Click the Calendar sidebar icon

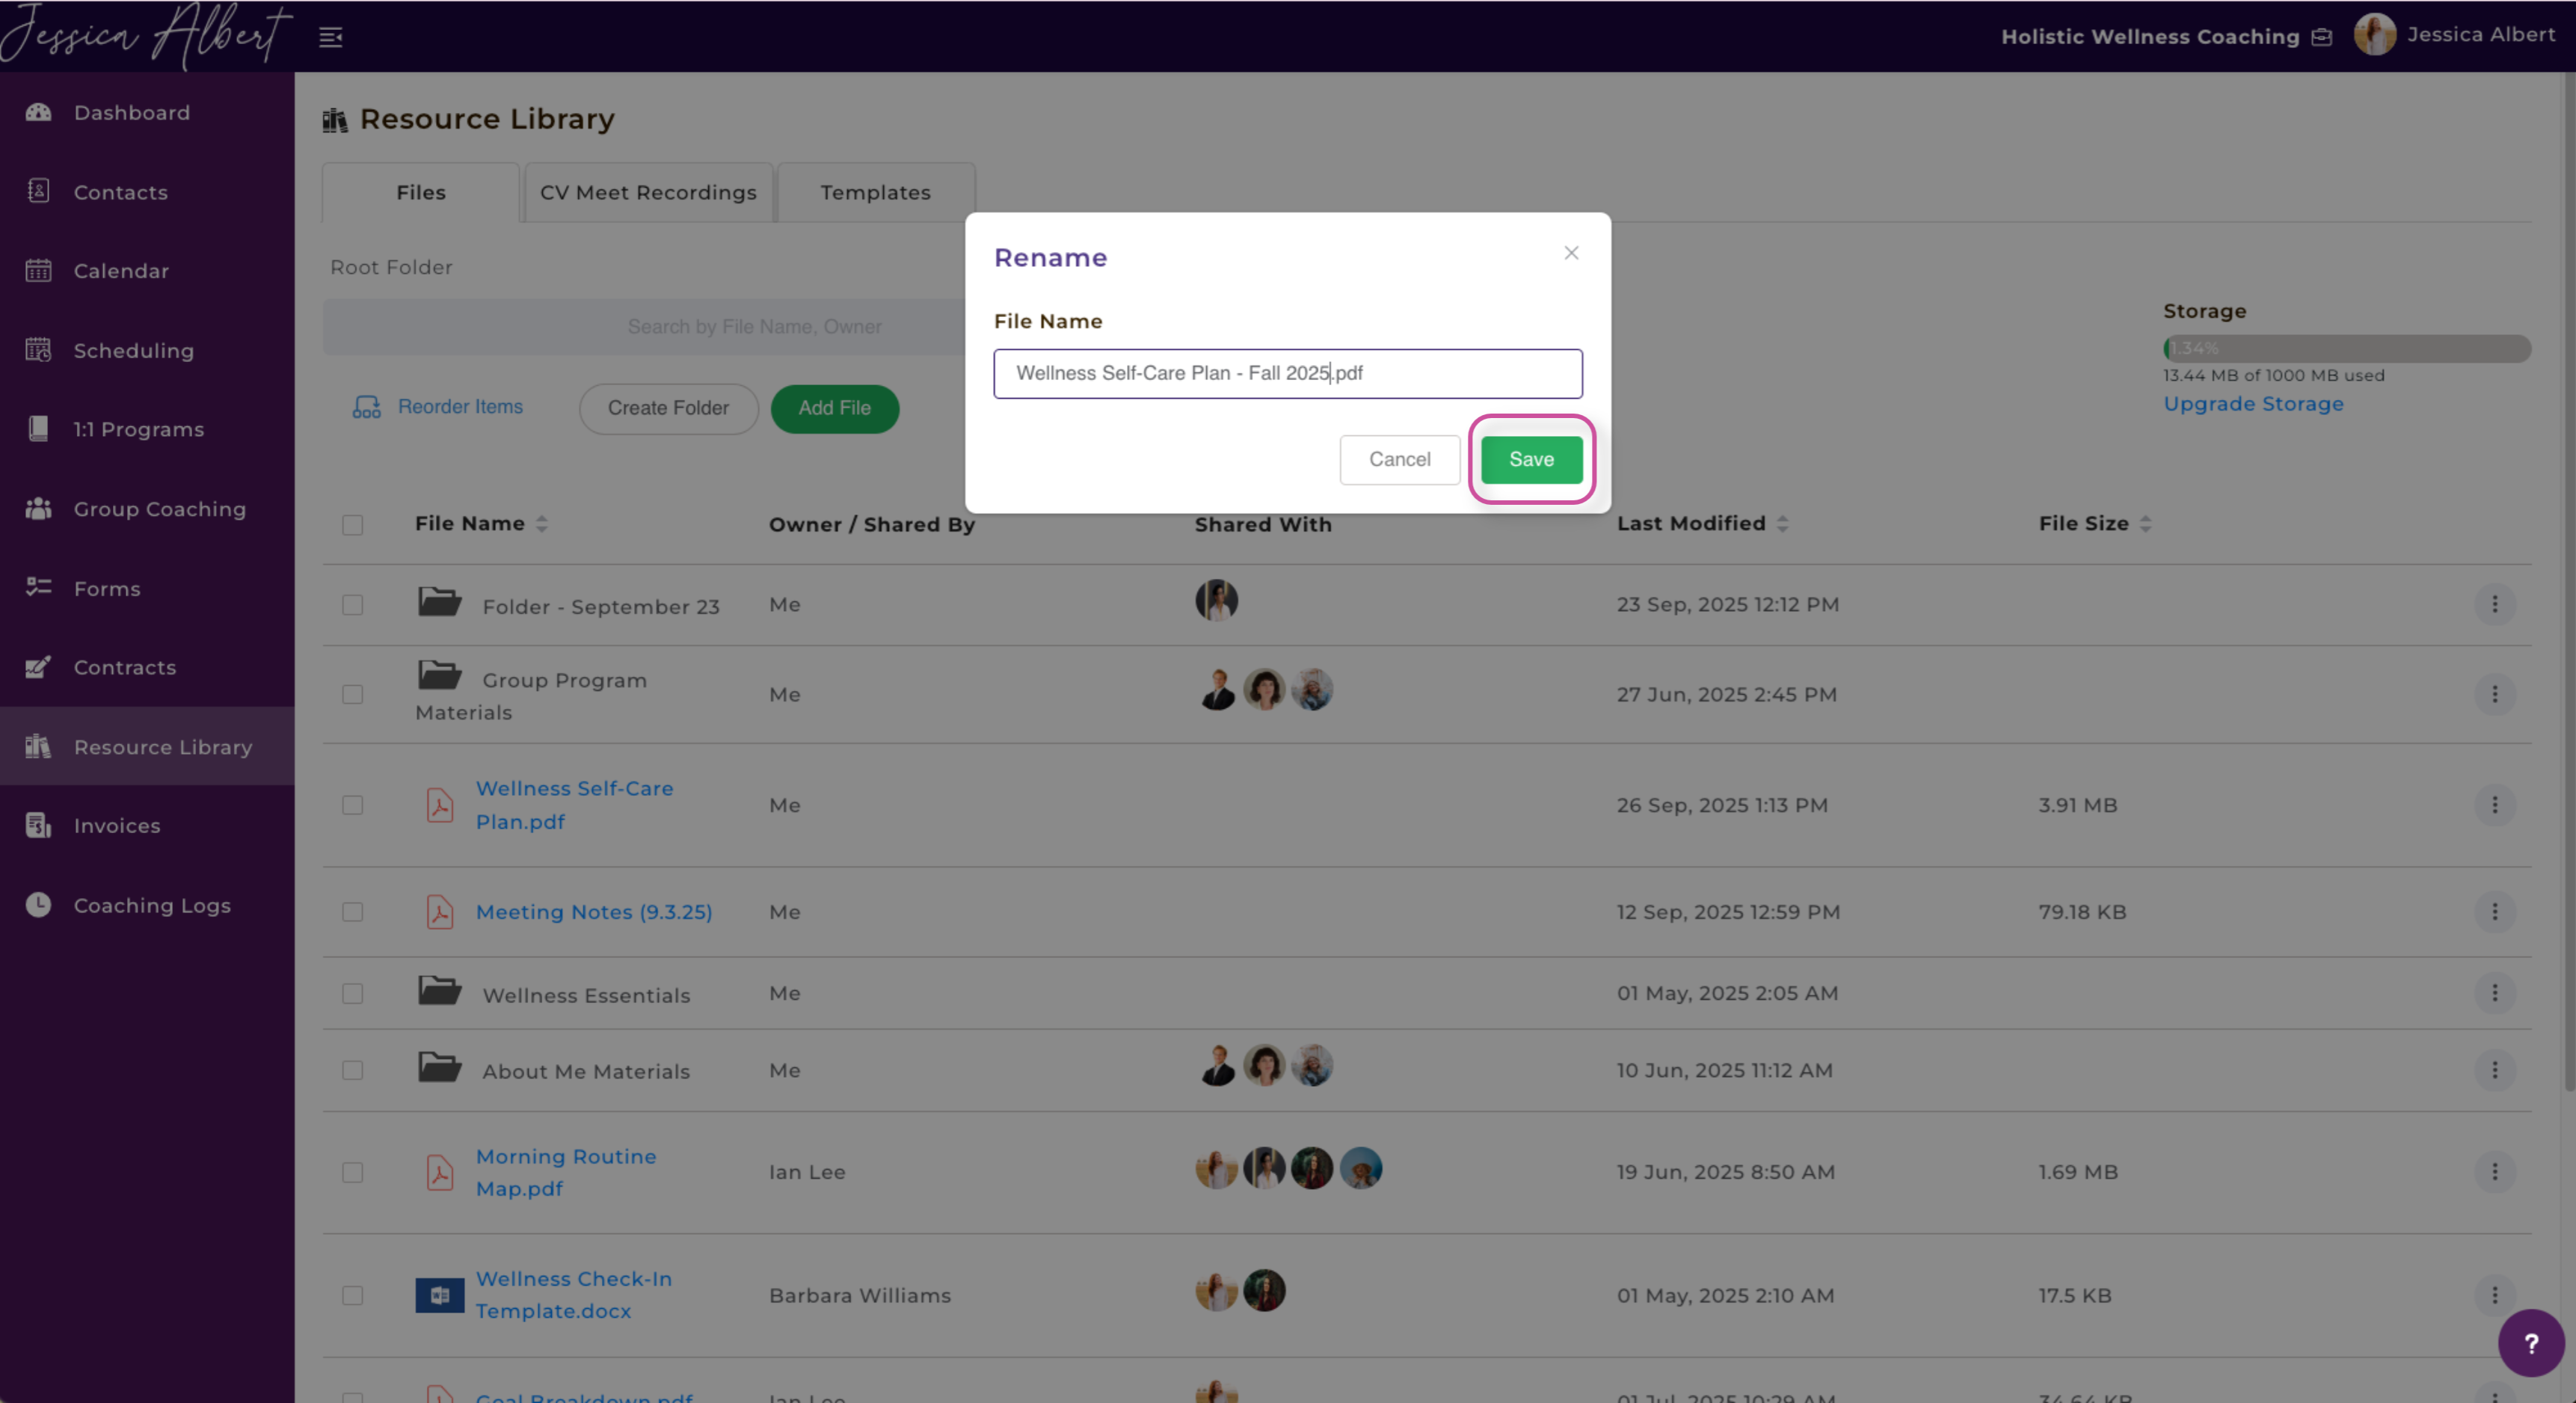pyautogui.click(x=38, y=270)
